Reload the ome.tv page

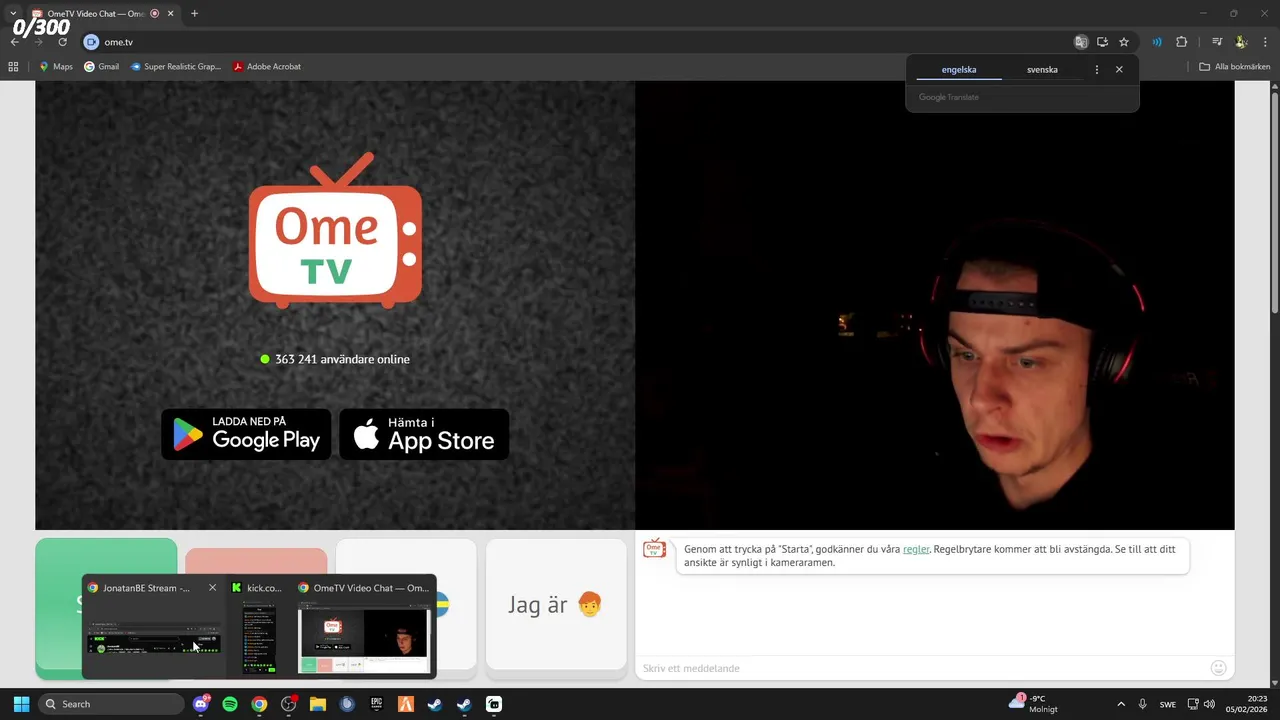(x=62, y=42)
